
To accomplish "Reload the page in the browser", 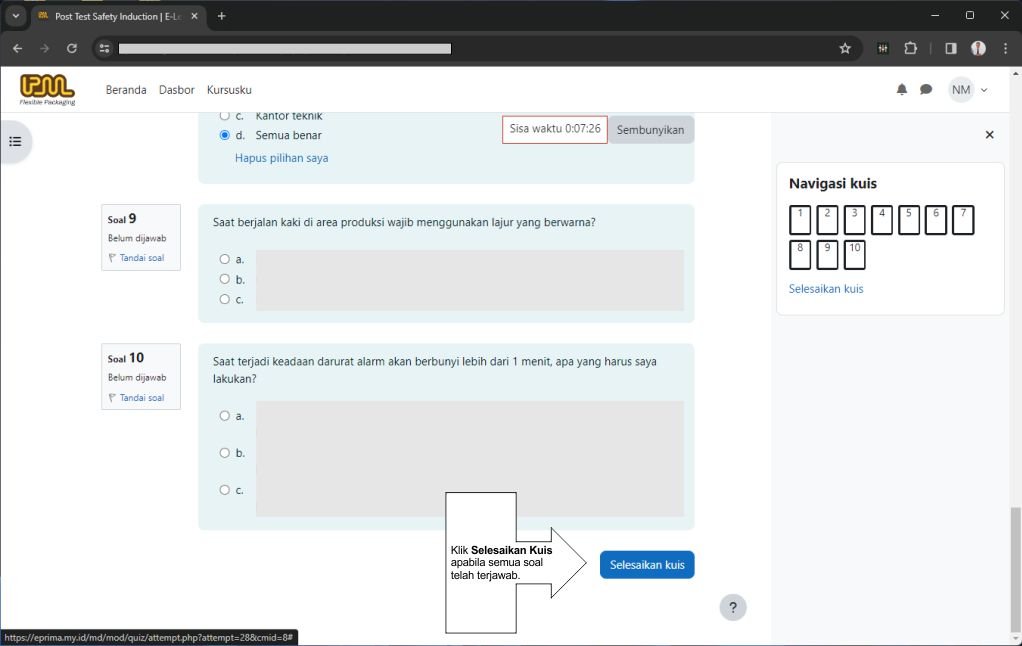I will [72, 48].
